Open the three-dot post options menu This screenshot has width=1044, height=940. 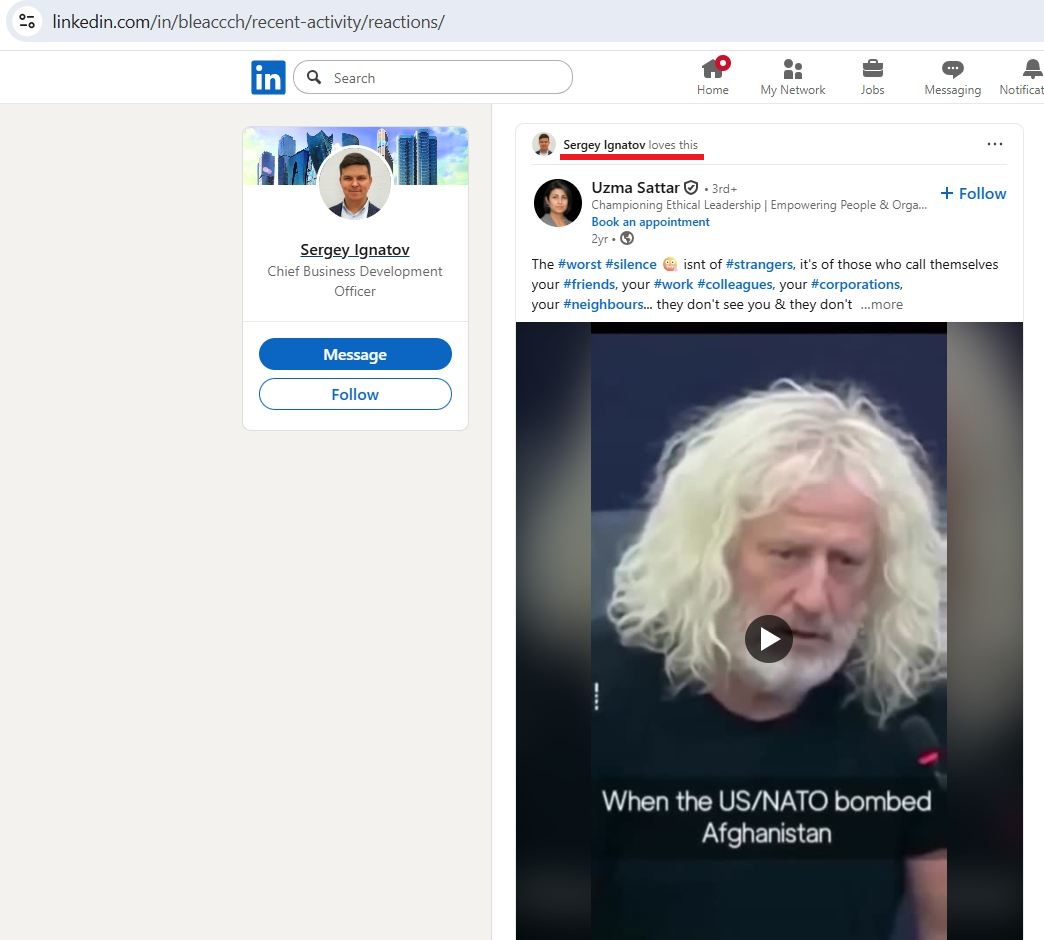(994, 144)
